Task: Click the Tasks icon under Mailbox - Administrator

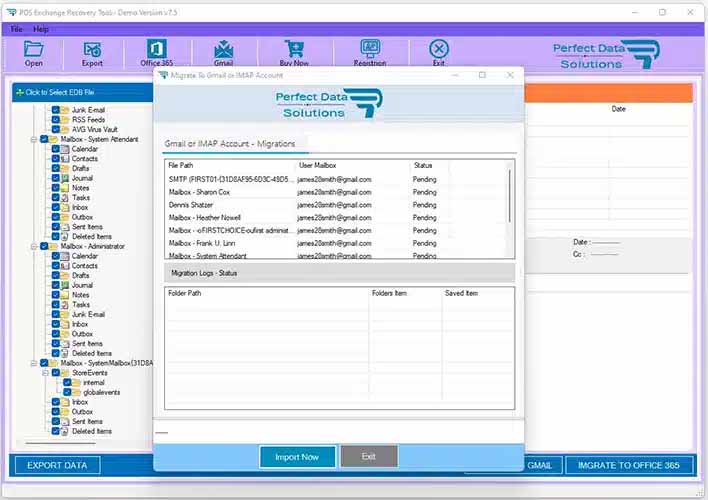Action: [x=65, y=305]
